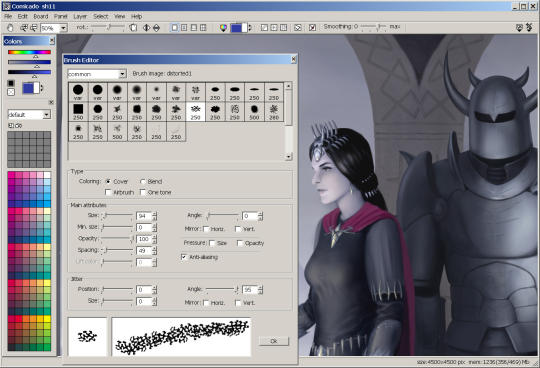
Task: Select the highlighted distorted 250 brush
Action: [x=195, y=112]
